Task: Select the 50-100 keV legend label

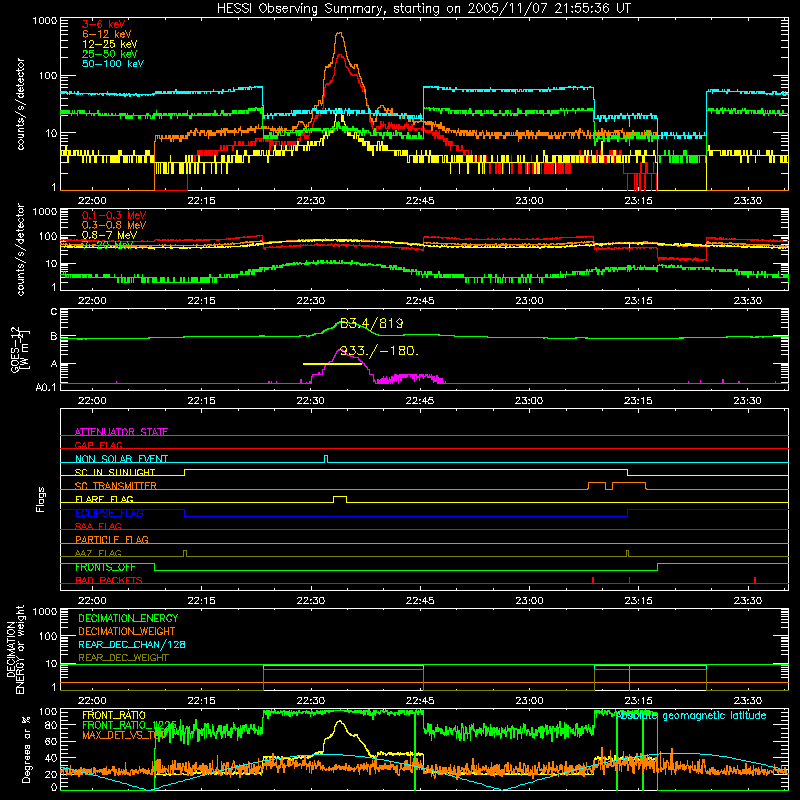Action: (113, 64)
